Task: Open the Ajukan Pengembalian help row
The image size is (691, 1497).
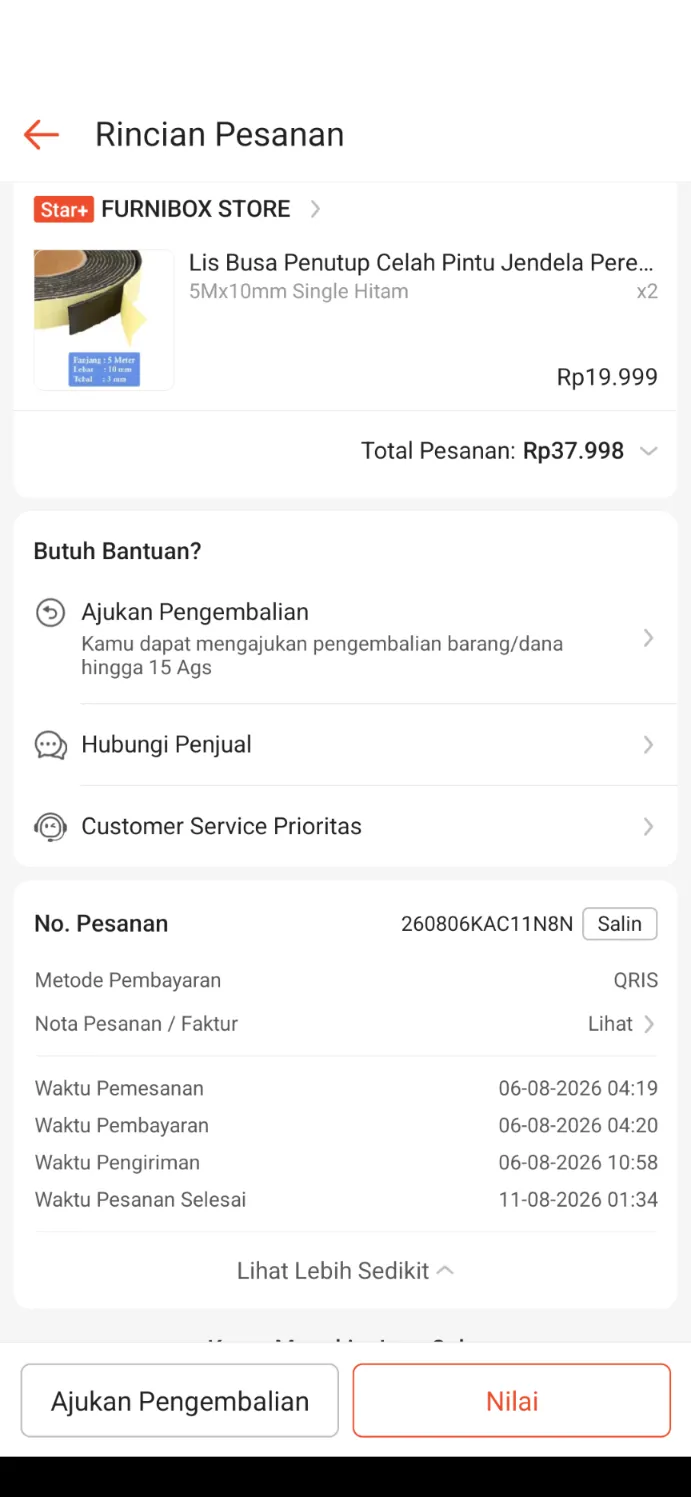Action: (345, 638)
